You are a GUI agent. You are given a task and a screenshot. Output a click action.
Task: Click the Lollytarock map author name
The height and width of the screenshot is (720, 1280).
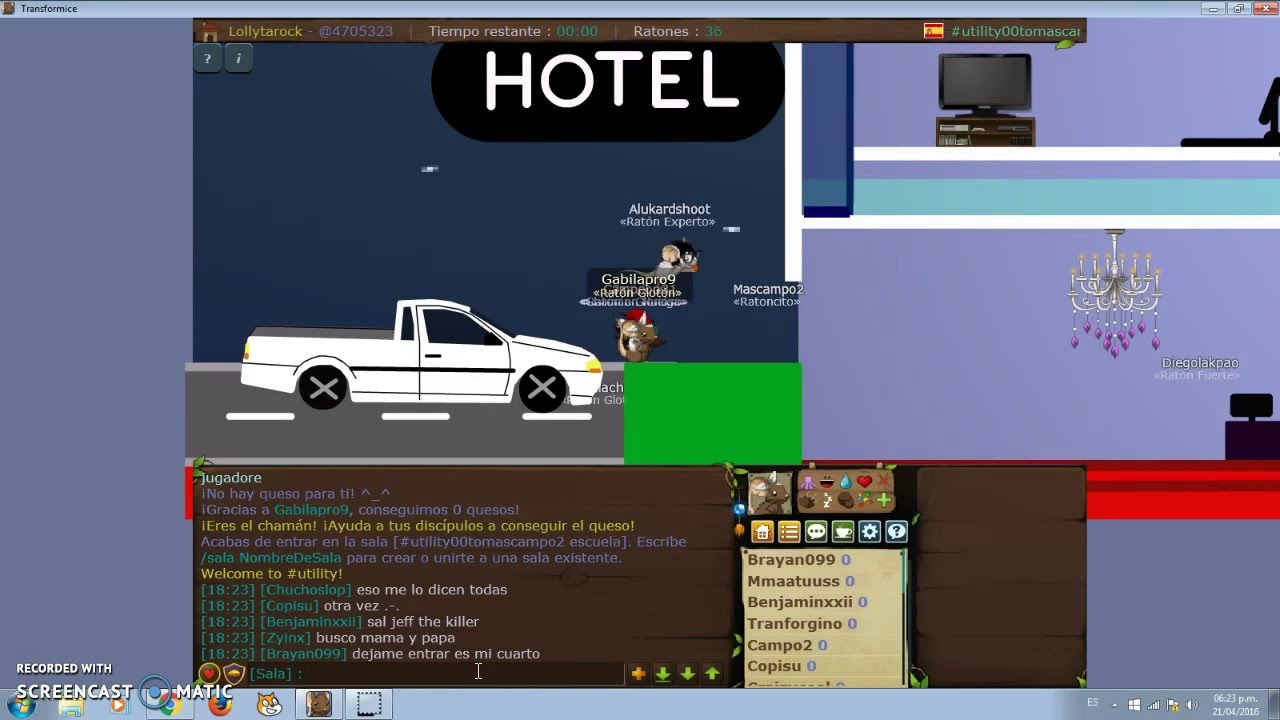(265, 31)
